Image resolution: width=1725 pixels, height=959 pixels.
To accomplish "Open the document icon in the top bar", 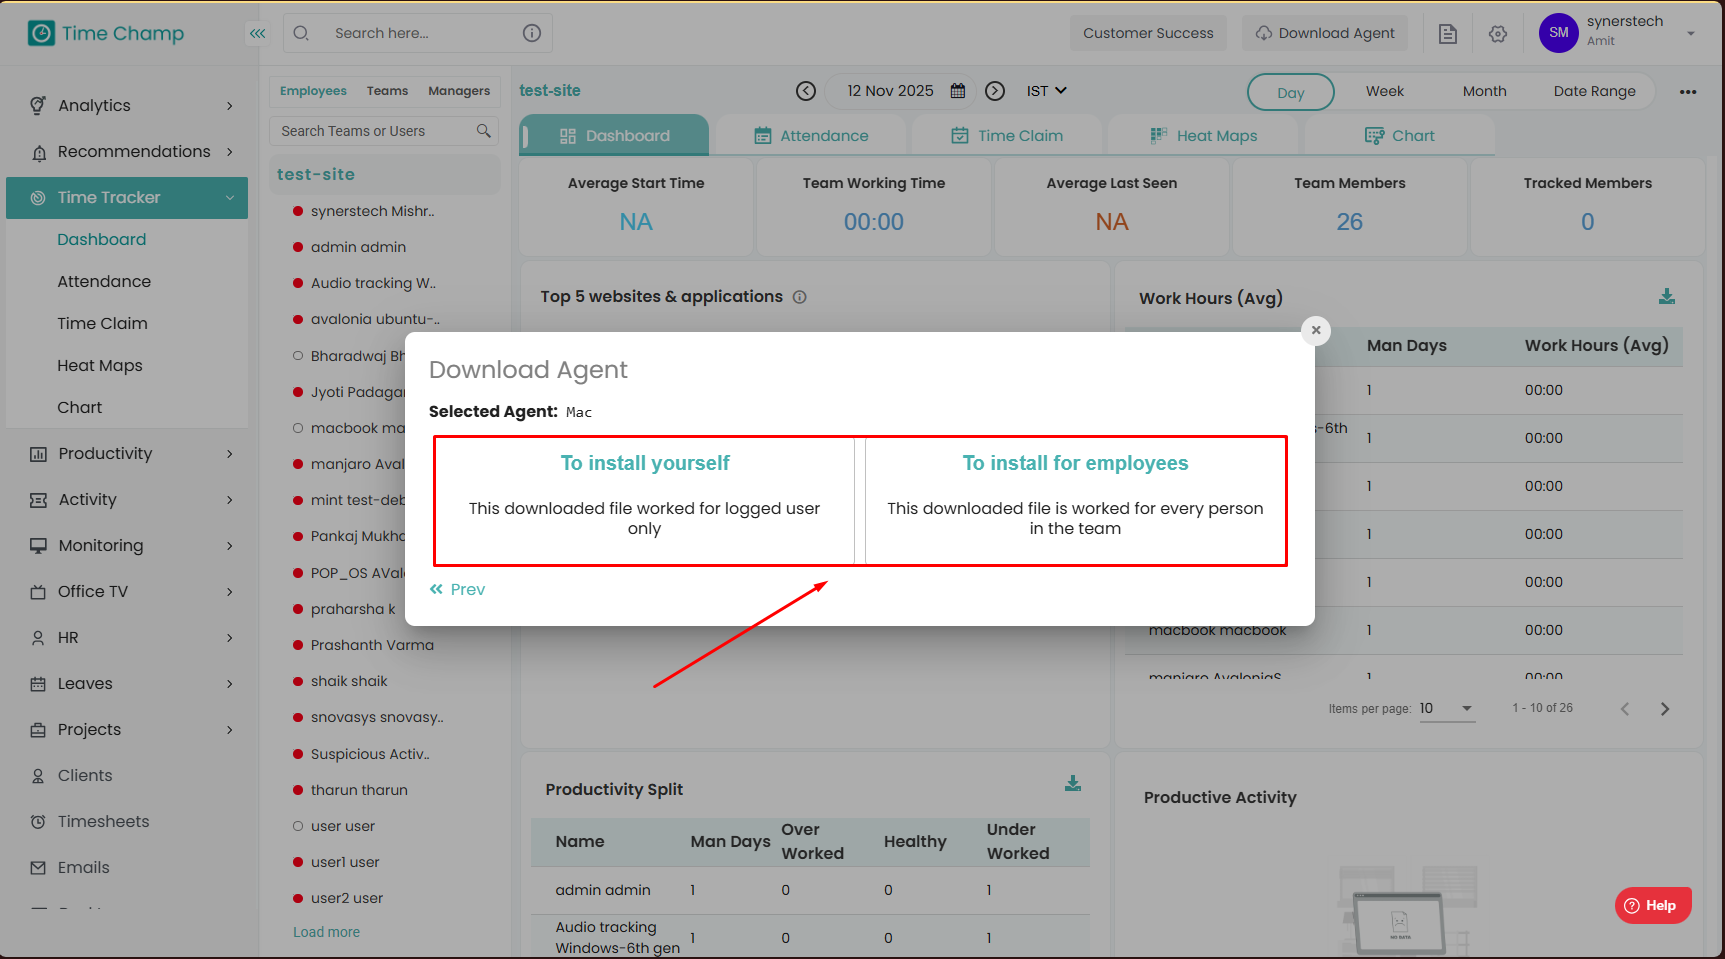I will point(1447,33).
